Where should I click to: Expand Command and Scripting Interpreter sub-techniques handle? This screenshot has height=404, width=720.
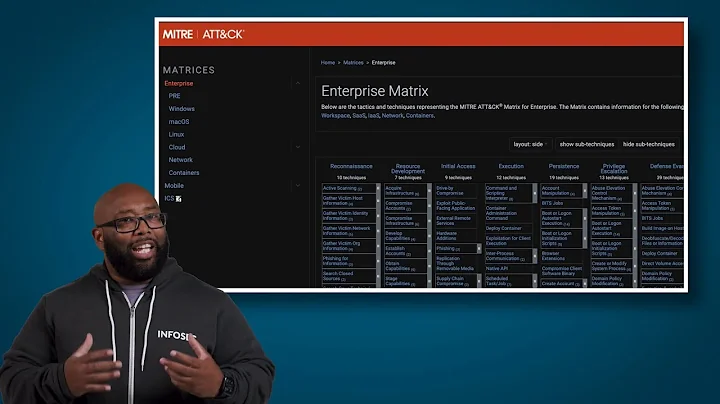(x=534, y=193)
